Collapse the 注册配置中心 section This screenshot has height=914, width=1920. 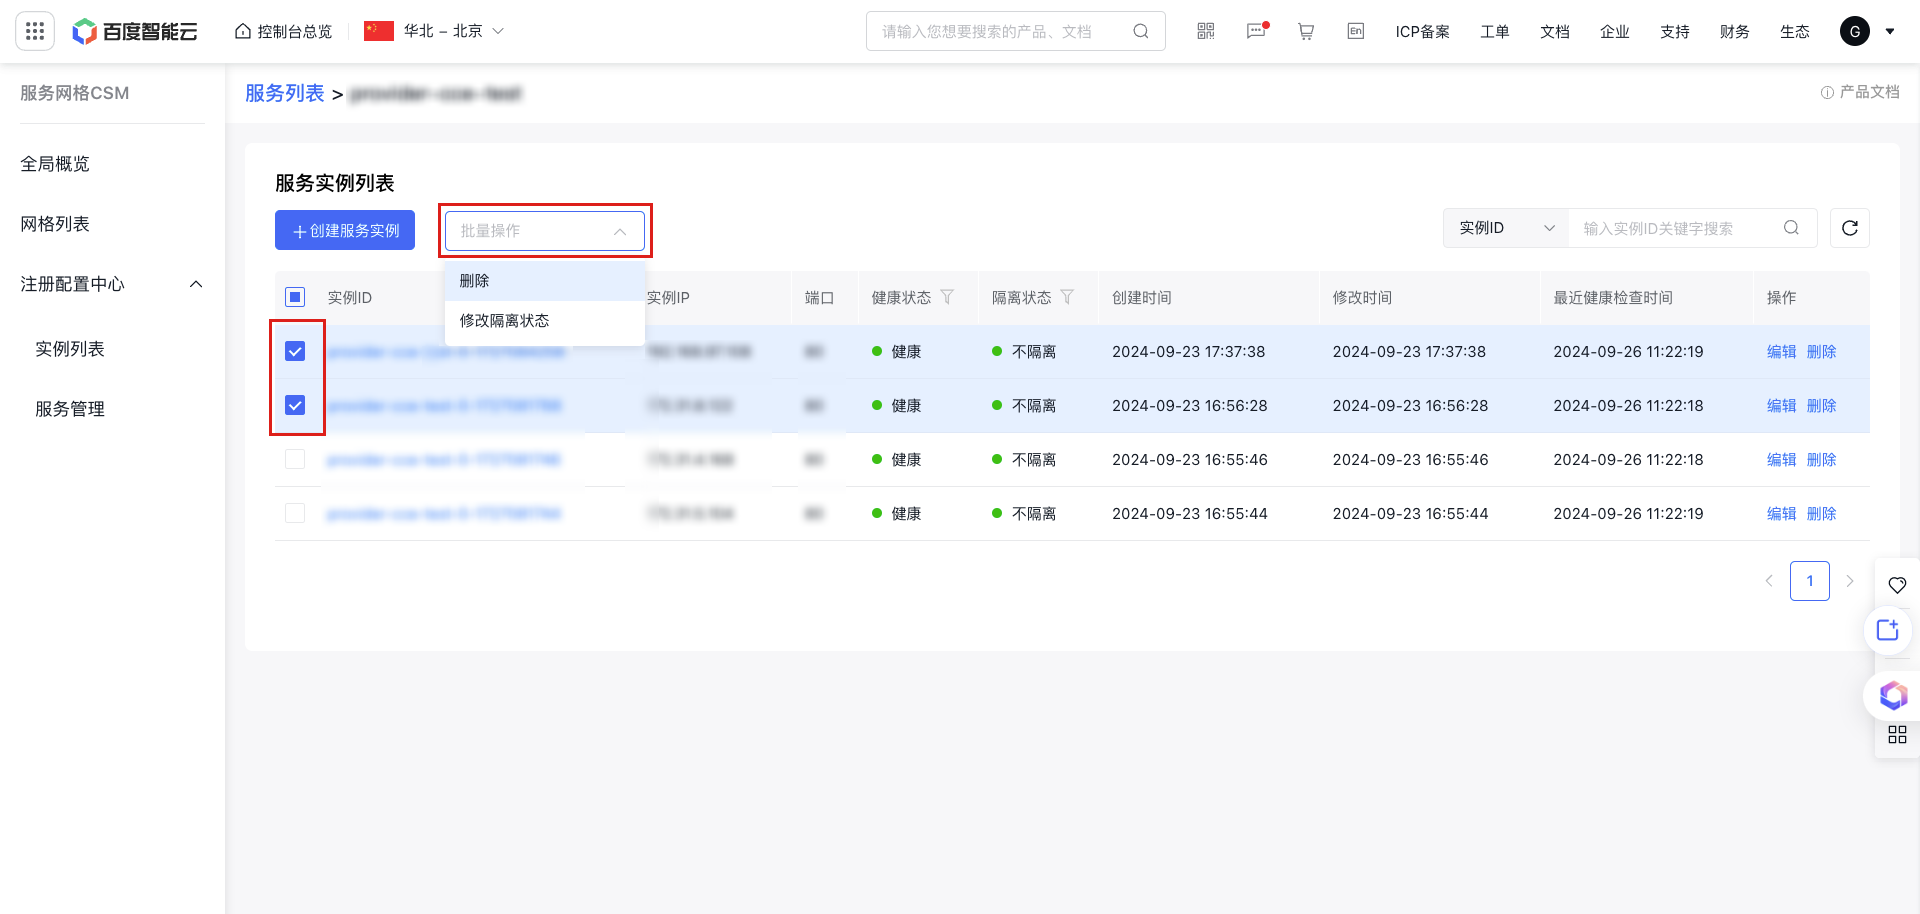(196, 284)
